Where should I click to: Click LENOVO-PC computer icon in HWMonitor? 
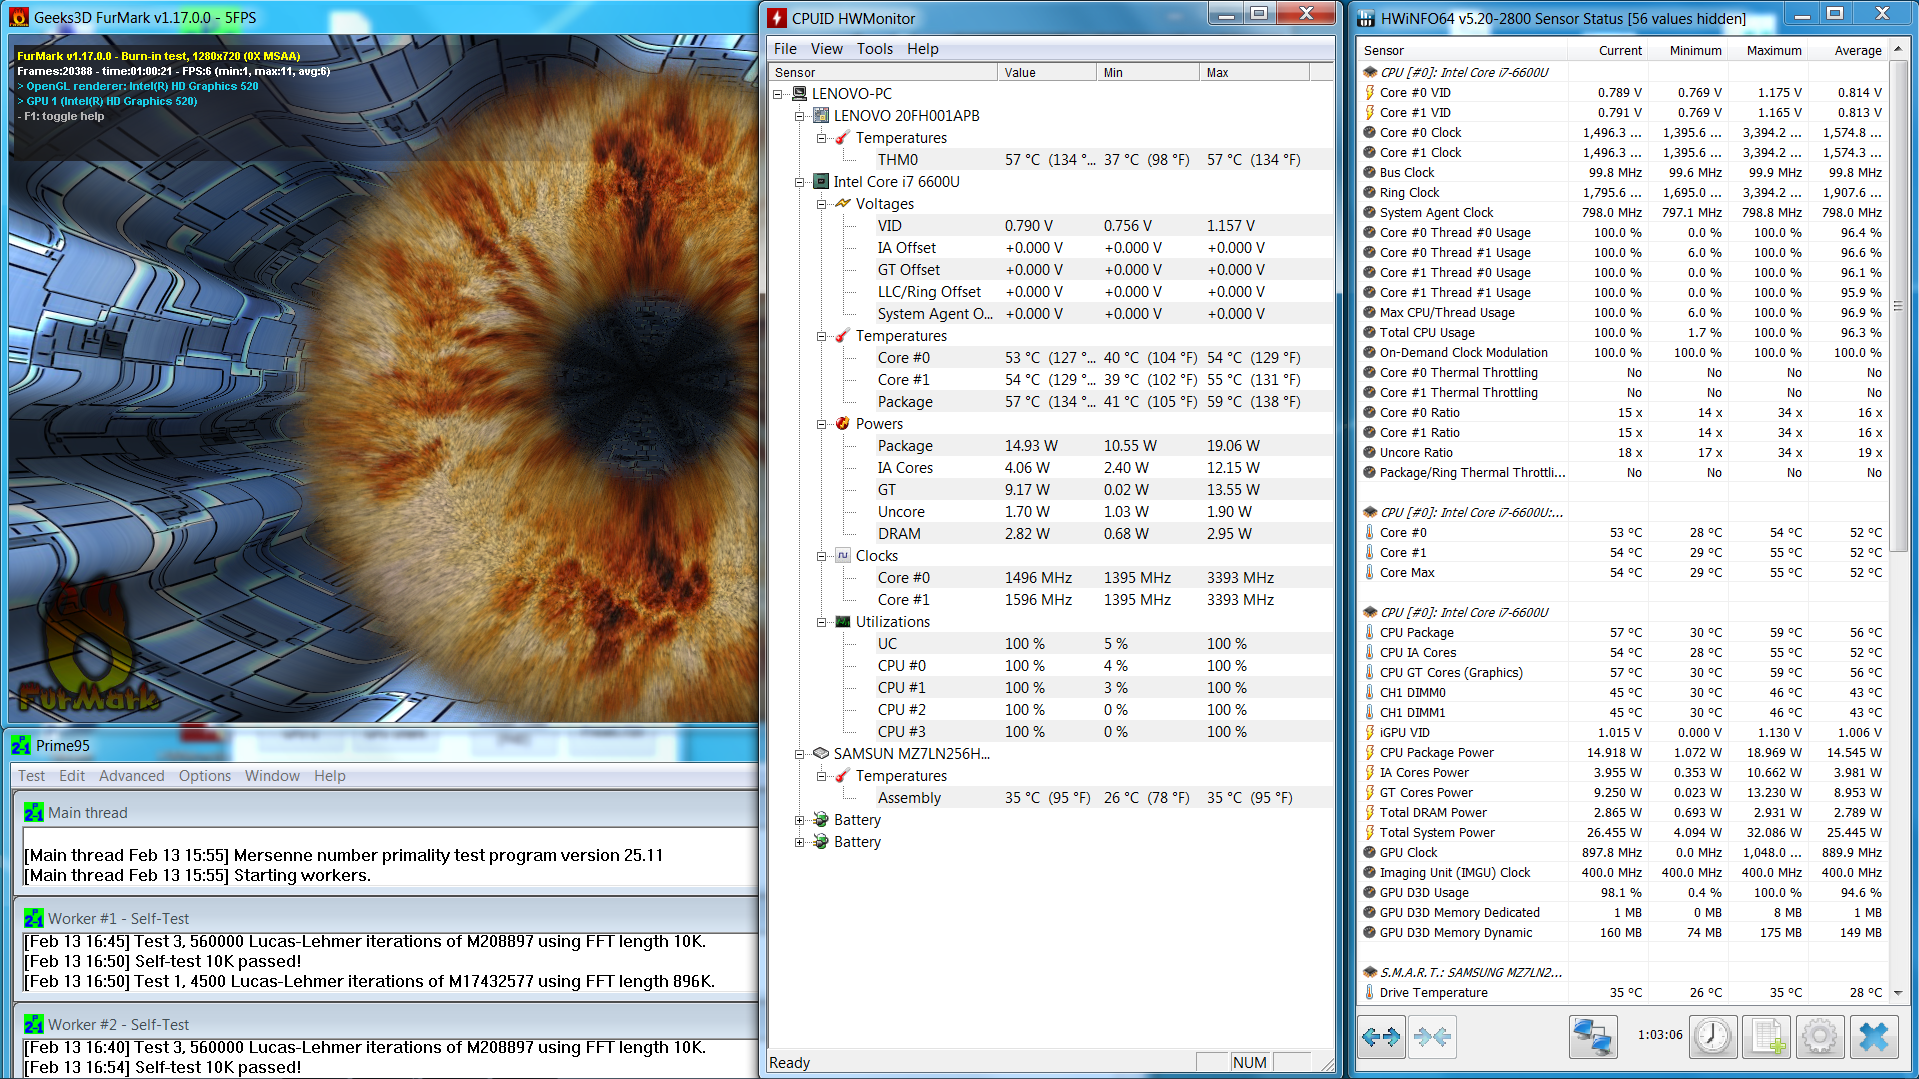point(799,94)
